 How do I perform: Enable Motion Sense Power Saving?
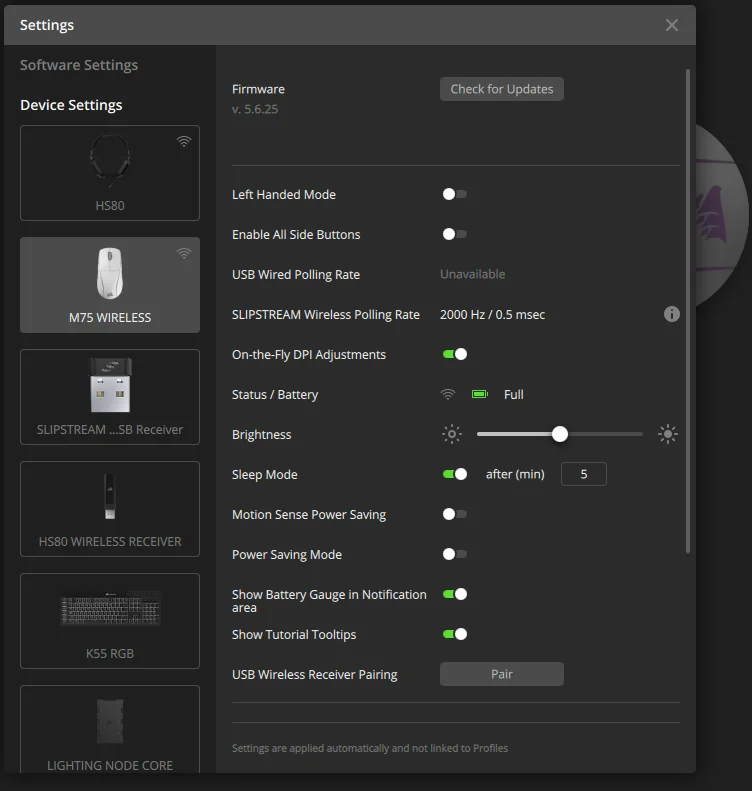pos(454,514)
